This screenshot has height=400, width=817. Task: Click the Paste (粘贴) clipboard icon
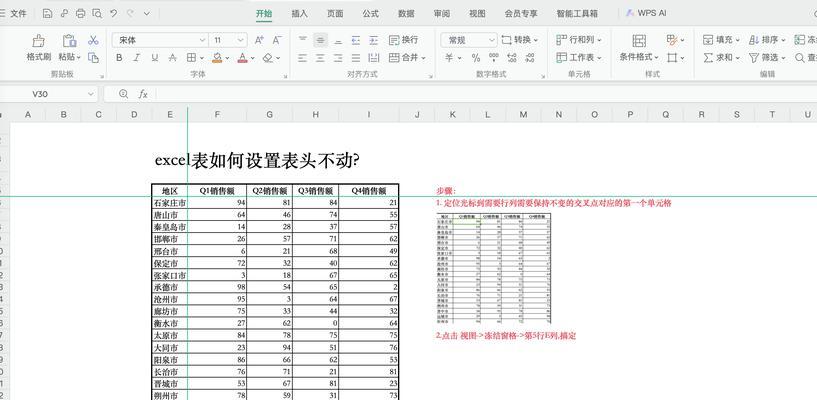tap(69, 41)
